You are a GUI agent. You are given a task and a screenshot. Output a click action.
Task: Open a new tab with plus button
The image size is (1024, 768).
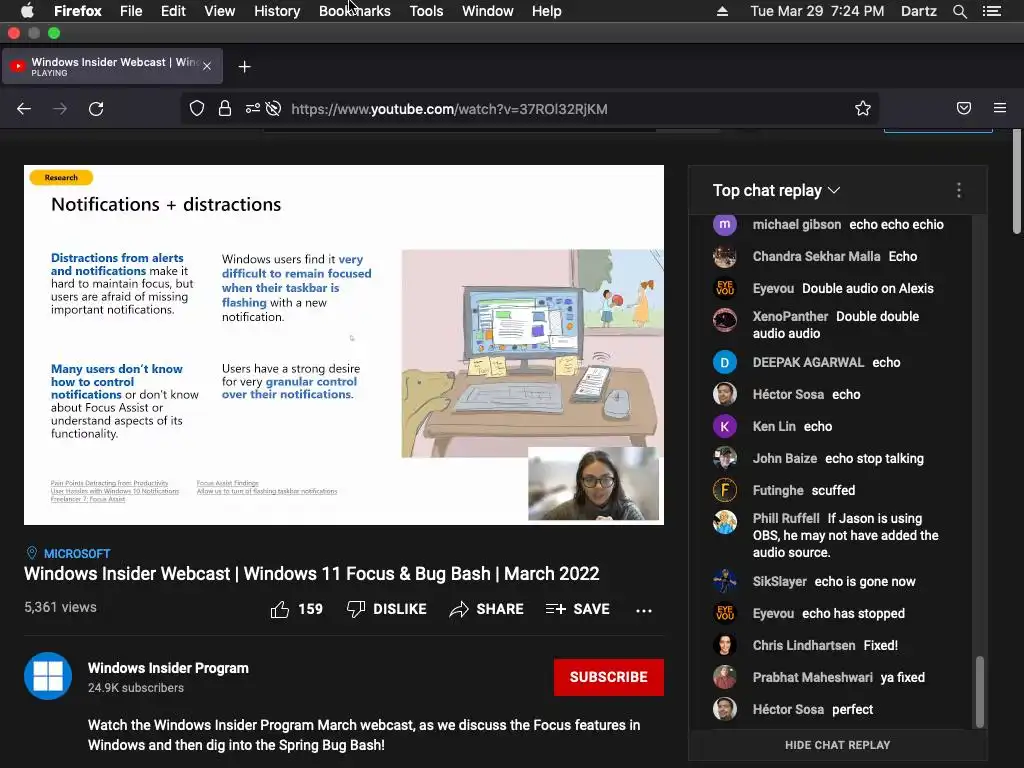click(244, 67)
